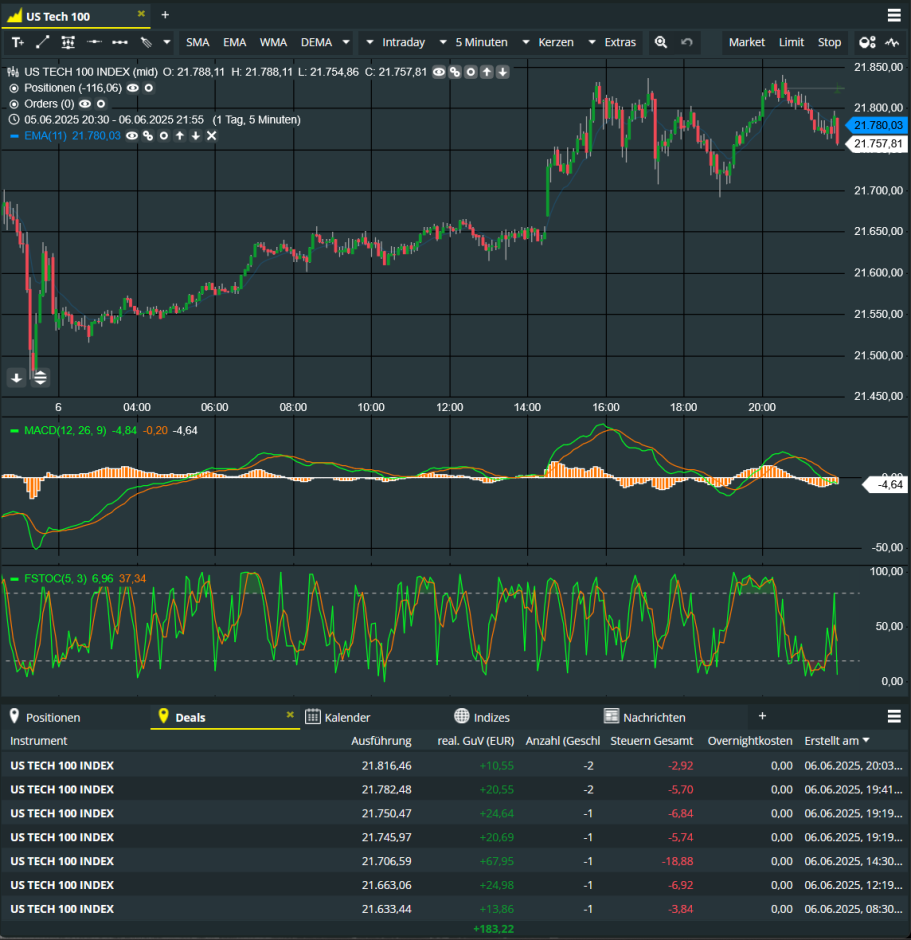911x940 pixels.
Task: Open the Kerzen chart type dropdown
Action: 548,43
